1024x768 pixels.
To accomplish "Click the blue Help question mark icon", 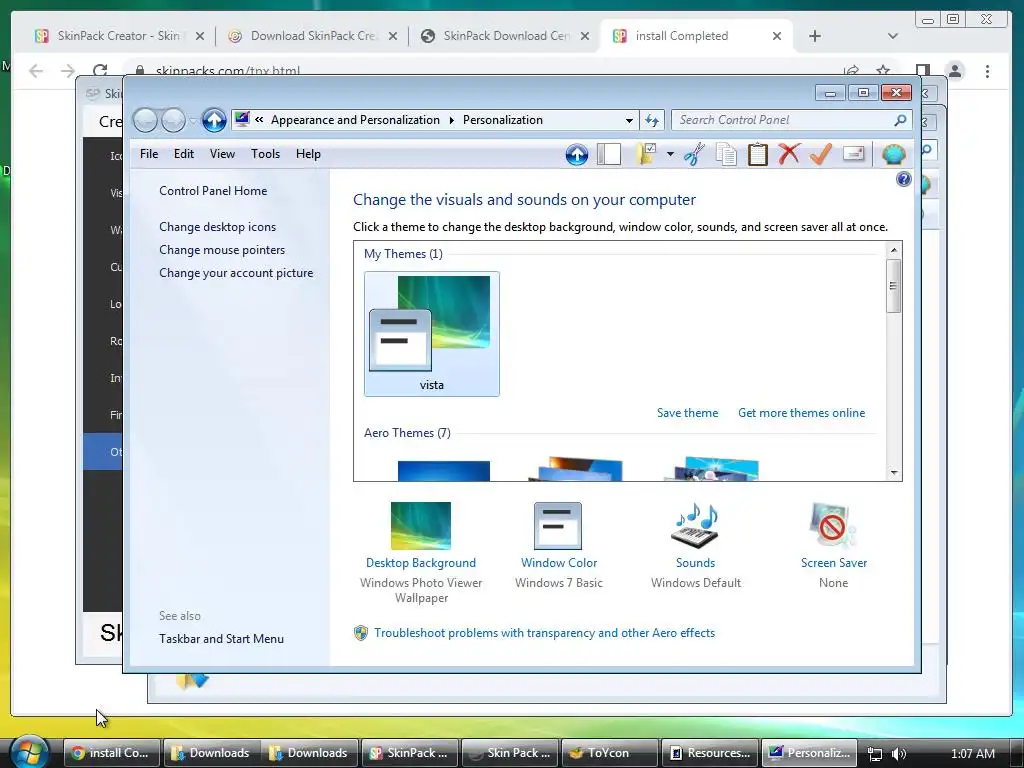I will click(904, 179).
